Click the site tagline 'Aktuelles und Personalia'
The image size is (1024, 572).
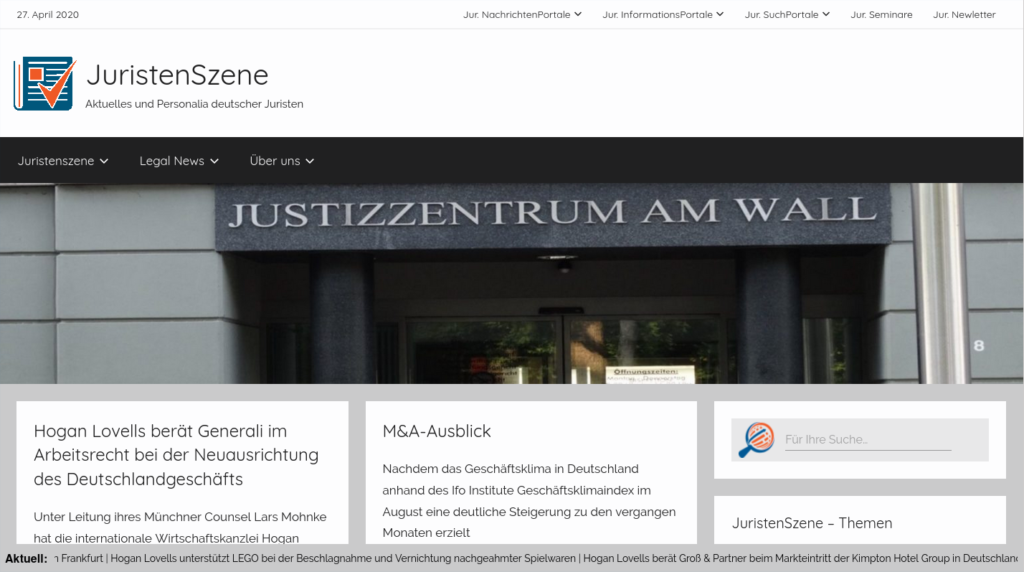[x=194, y=104]
